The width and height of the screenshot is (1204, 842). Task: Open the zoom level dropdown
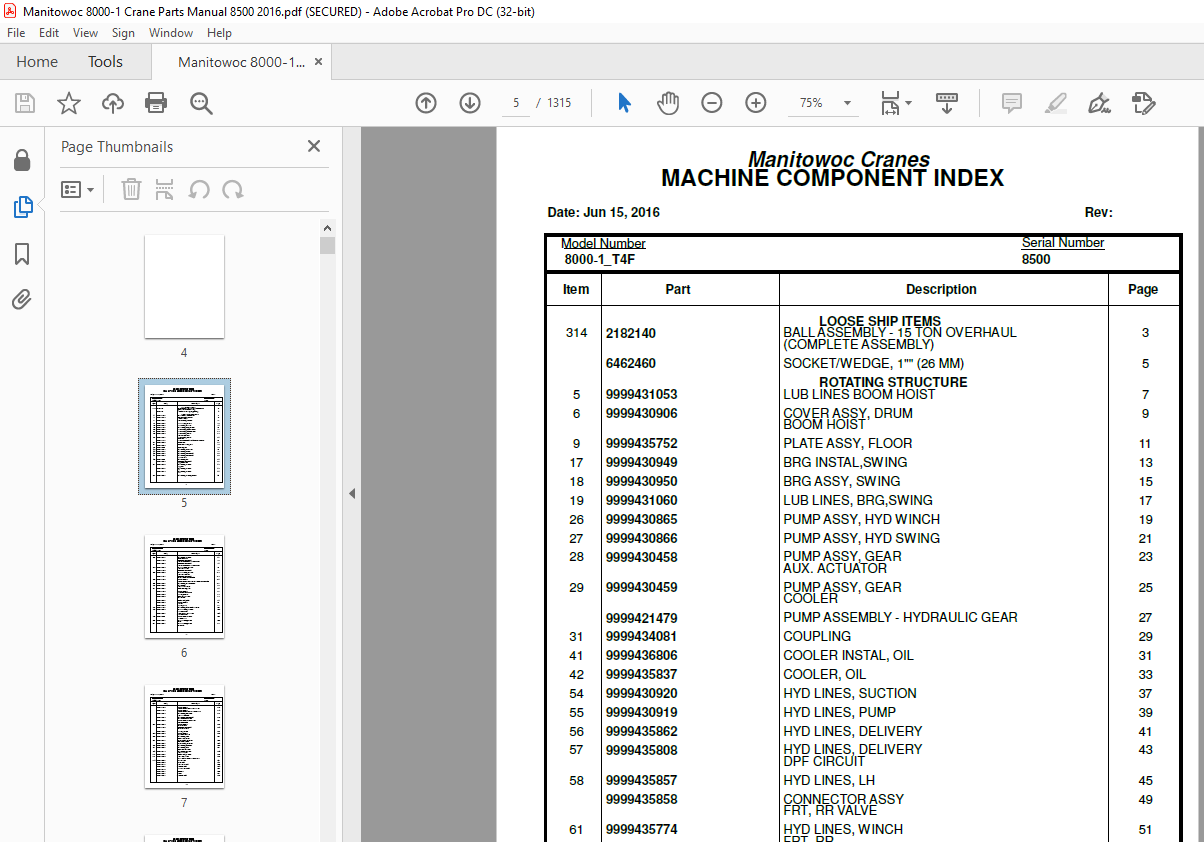[848, 103]
